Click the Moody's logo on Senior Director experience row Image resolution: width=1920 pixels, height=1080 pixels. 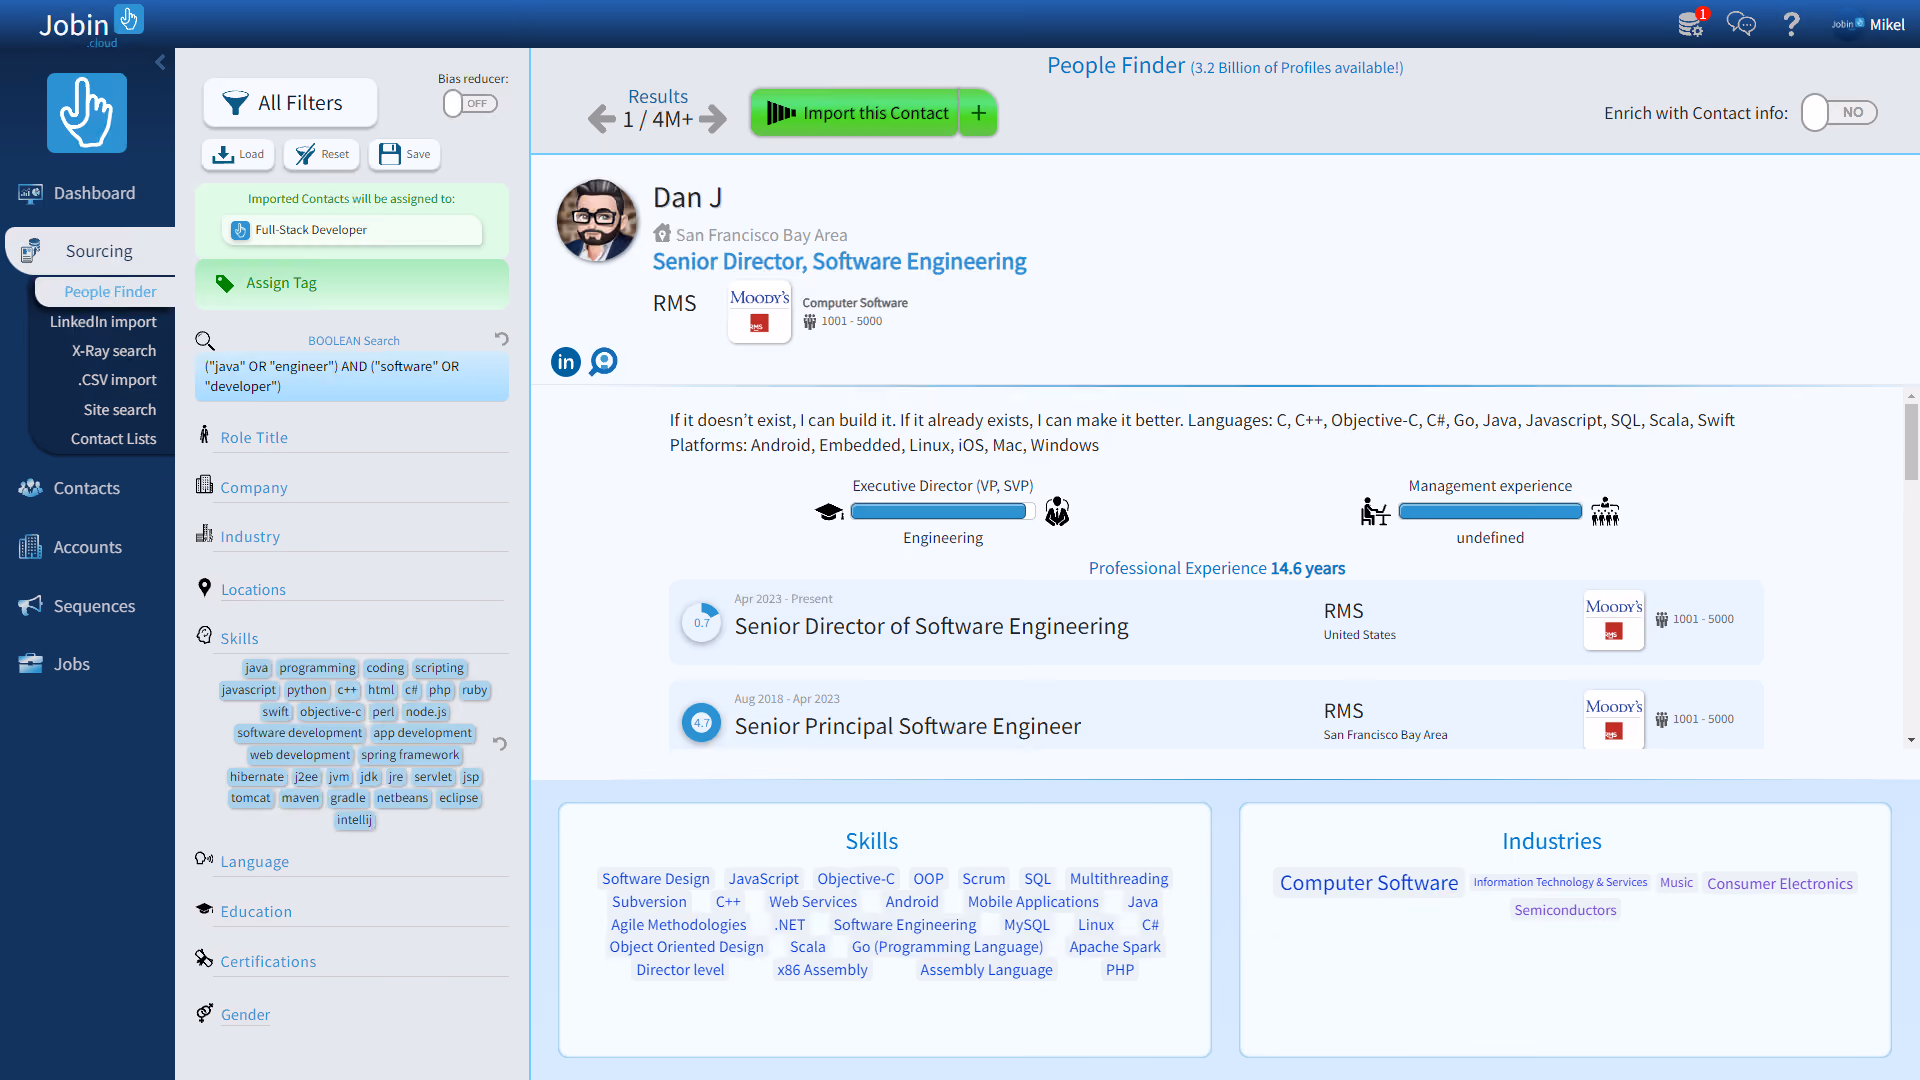point(1613,620)
